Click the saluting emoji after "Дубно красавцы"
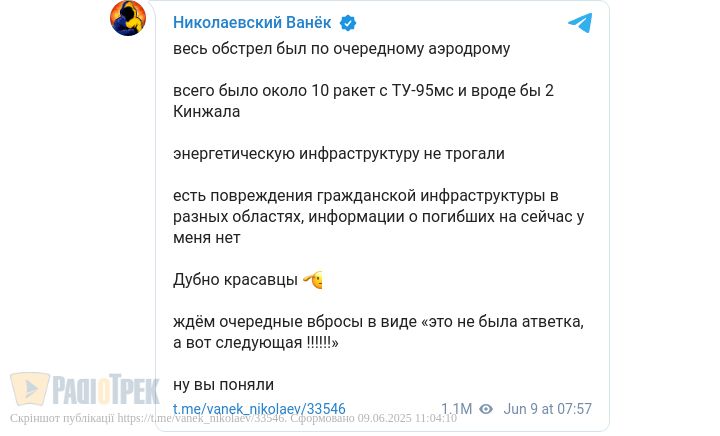Image resolution: width=720 pixels, height=436 pixels. 312,280
